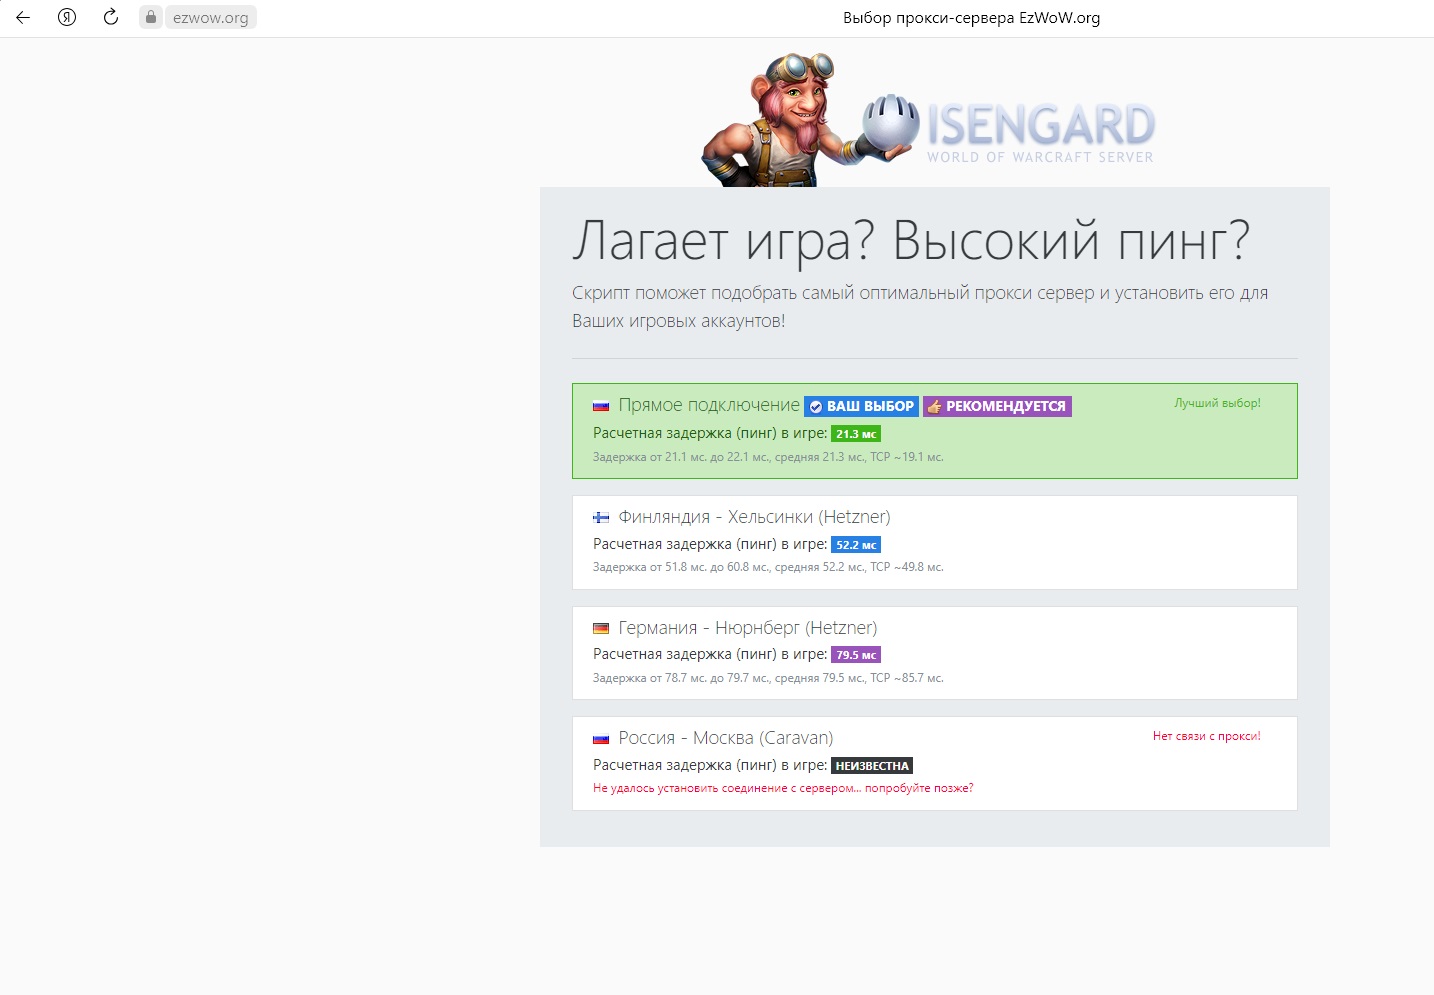1434x995 pixels.
Task: Click the script description paragraph
Action: pos(920,307)
